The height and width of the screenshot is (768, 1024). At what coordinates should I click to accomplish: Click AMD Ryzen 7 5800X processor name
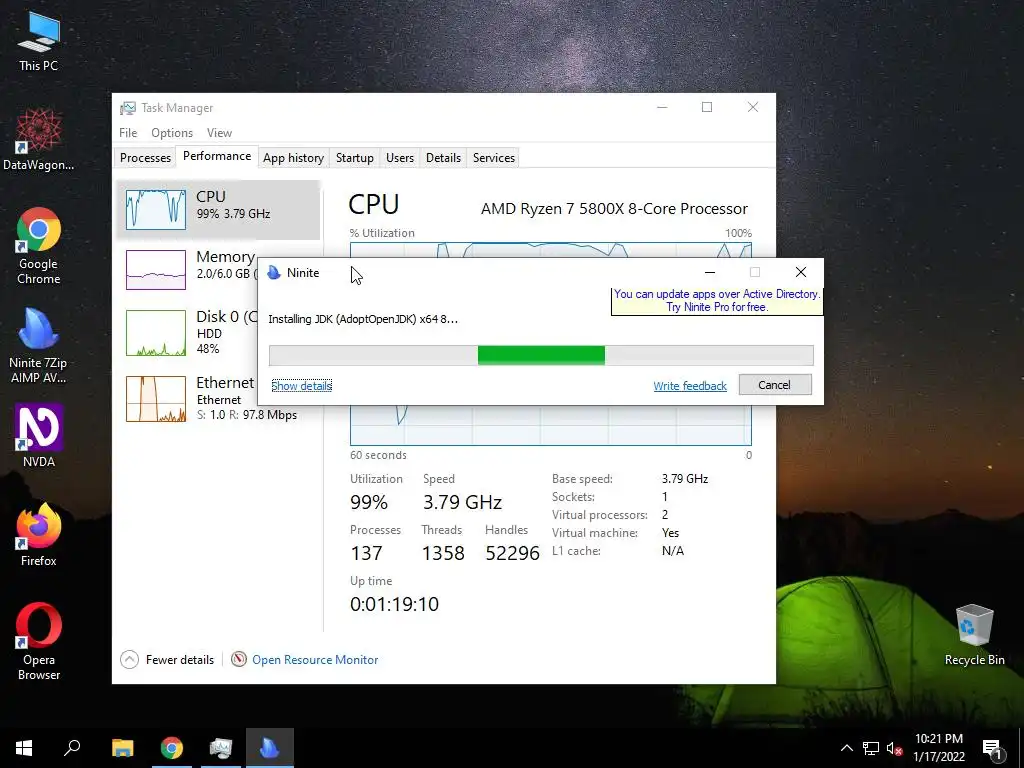pyautogui.click(x=614, y=209)
